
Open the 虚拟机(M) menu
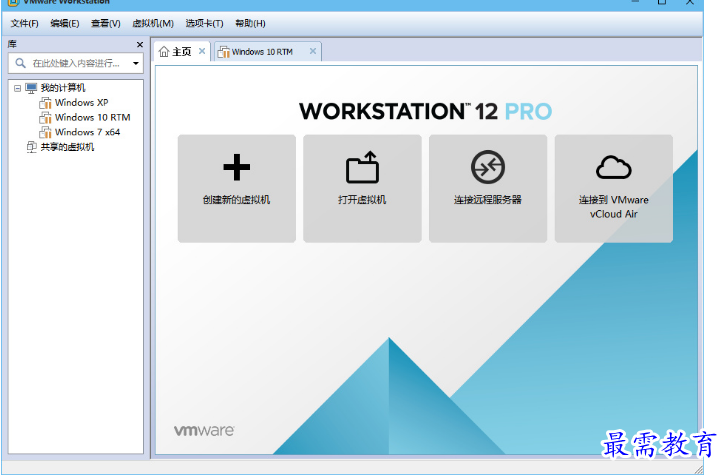(153, 24)
